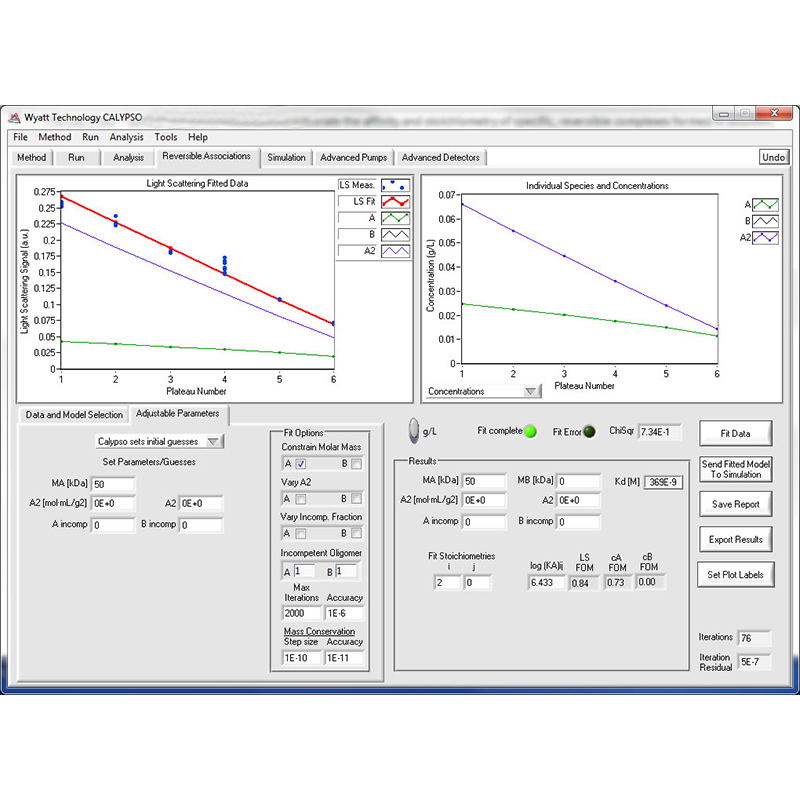Viewport: 800px width, 800px height.
Task: Select the Adjustable Parameters tab
Action: [x=178, y=414]
